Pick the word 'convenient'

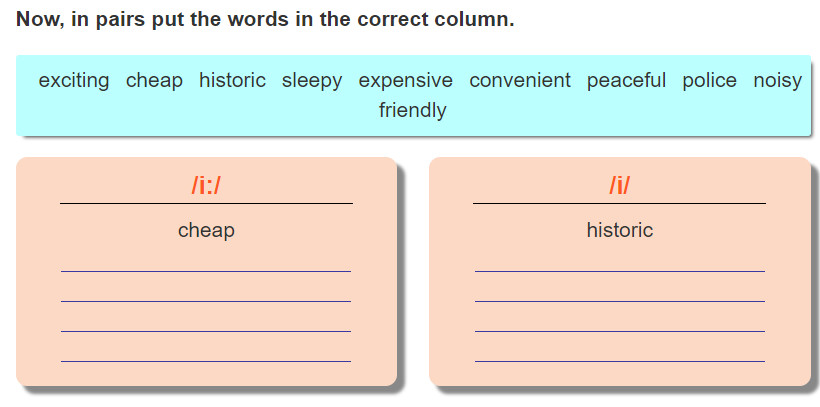[x=520, y=81]
